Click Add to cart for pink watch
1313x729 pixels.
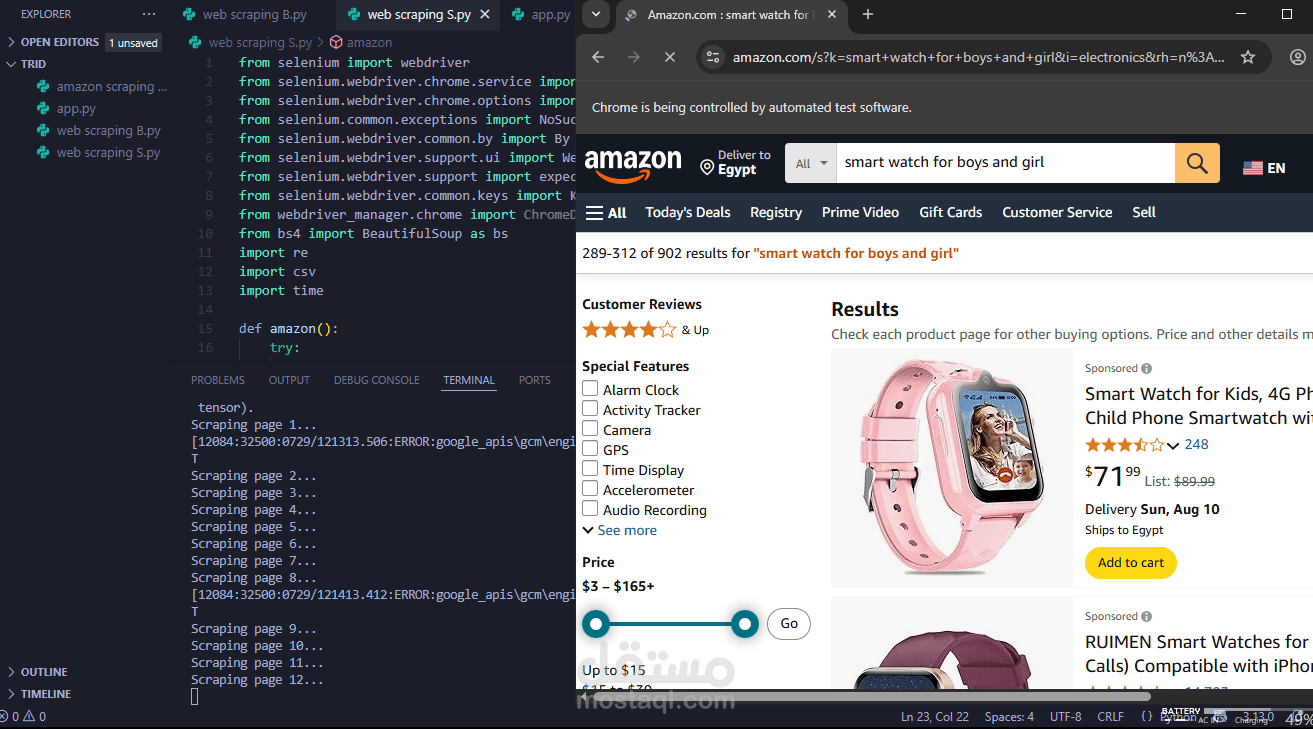pos(1131,563)
